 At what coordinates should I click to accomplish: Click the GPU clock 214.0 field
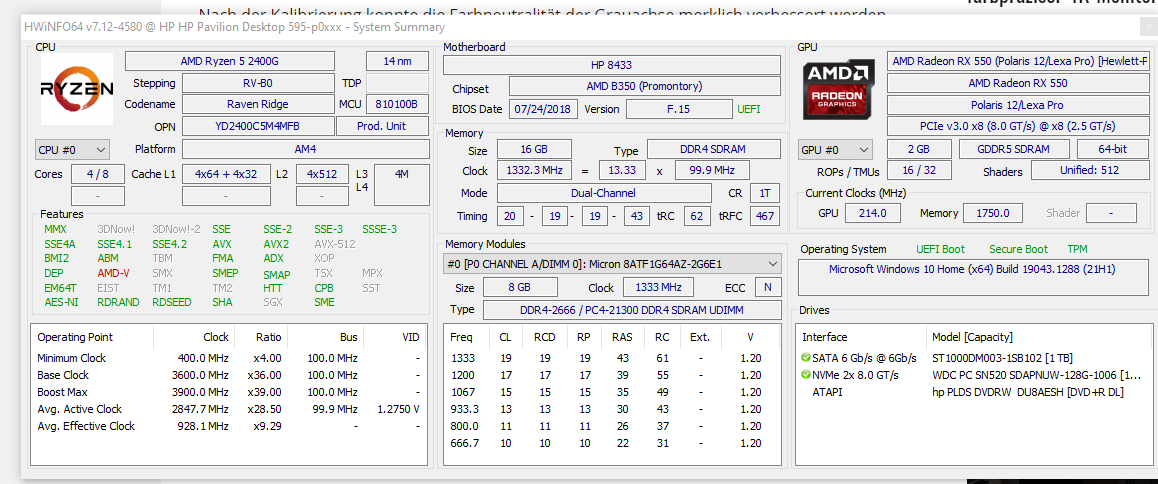tap(872, 213)
